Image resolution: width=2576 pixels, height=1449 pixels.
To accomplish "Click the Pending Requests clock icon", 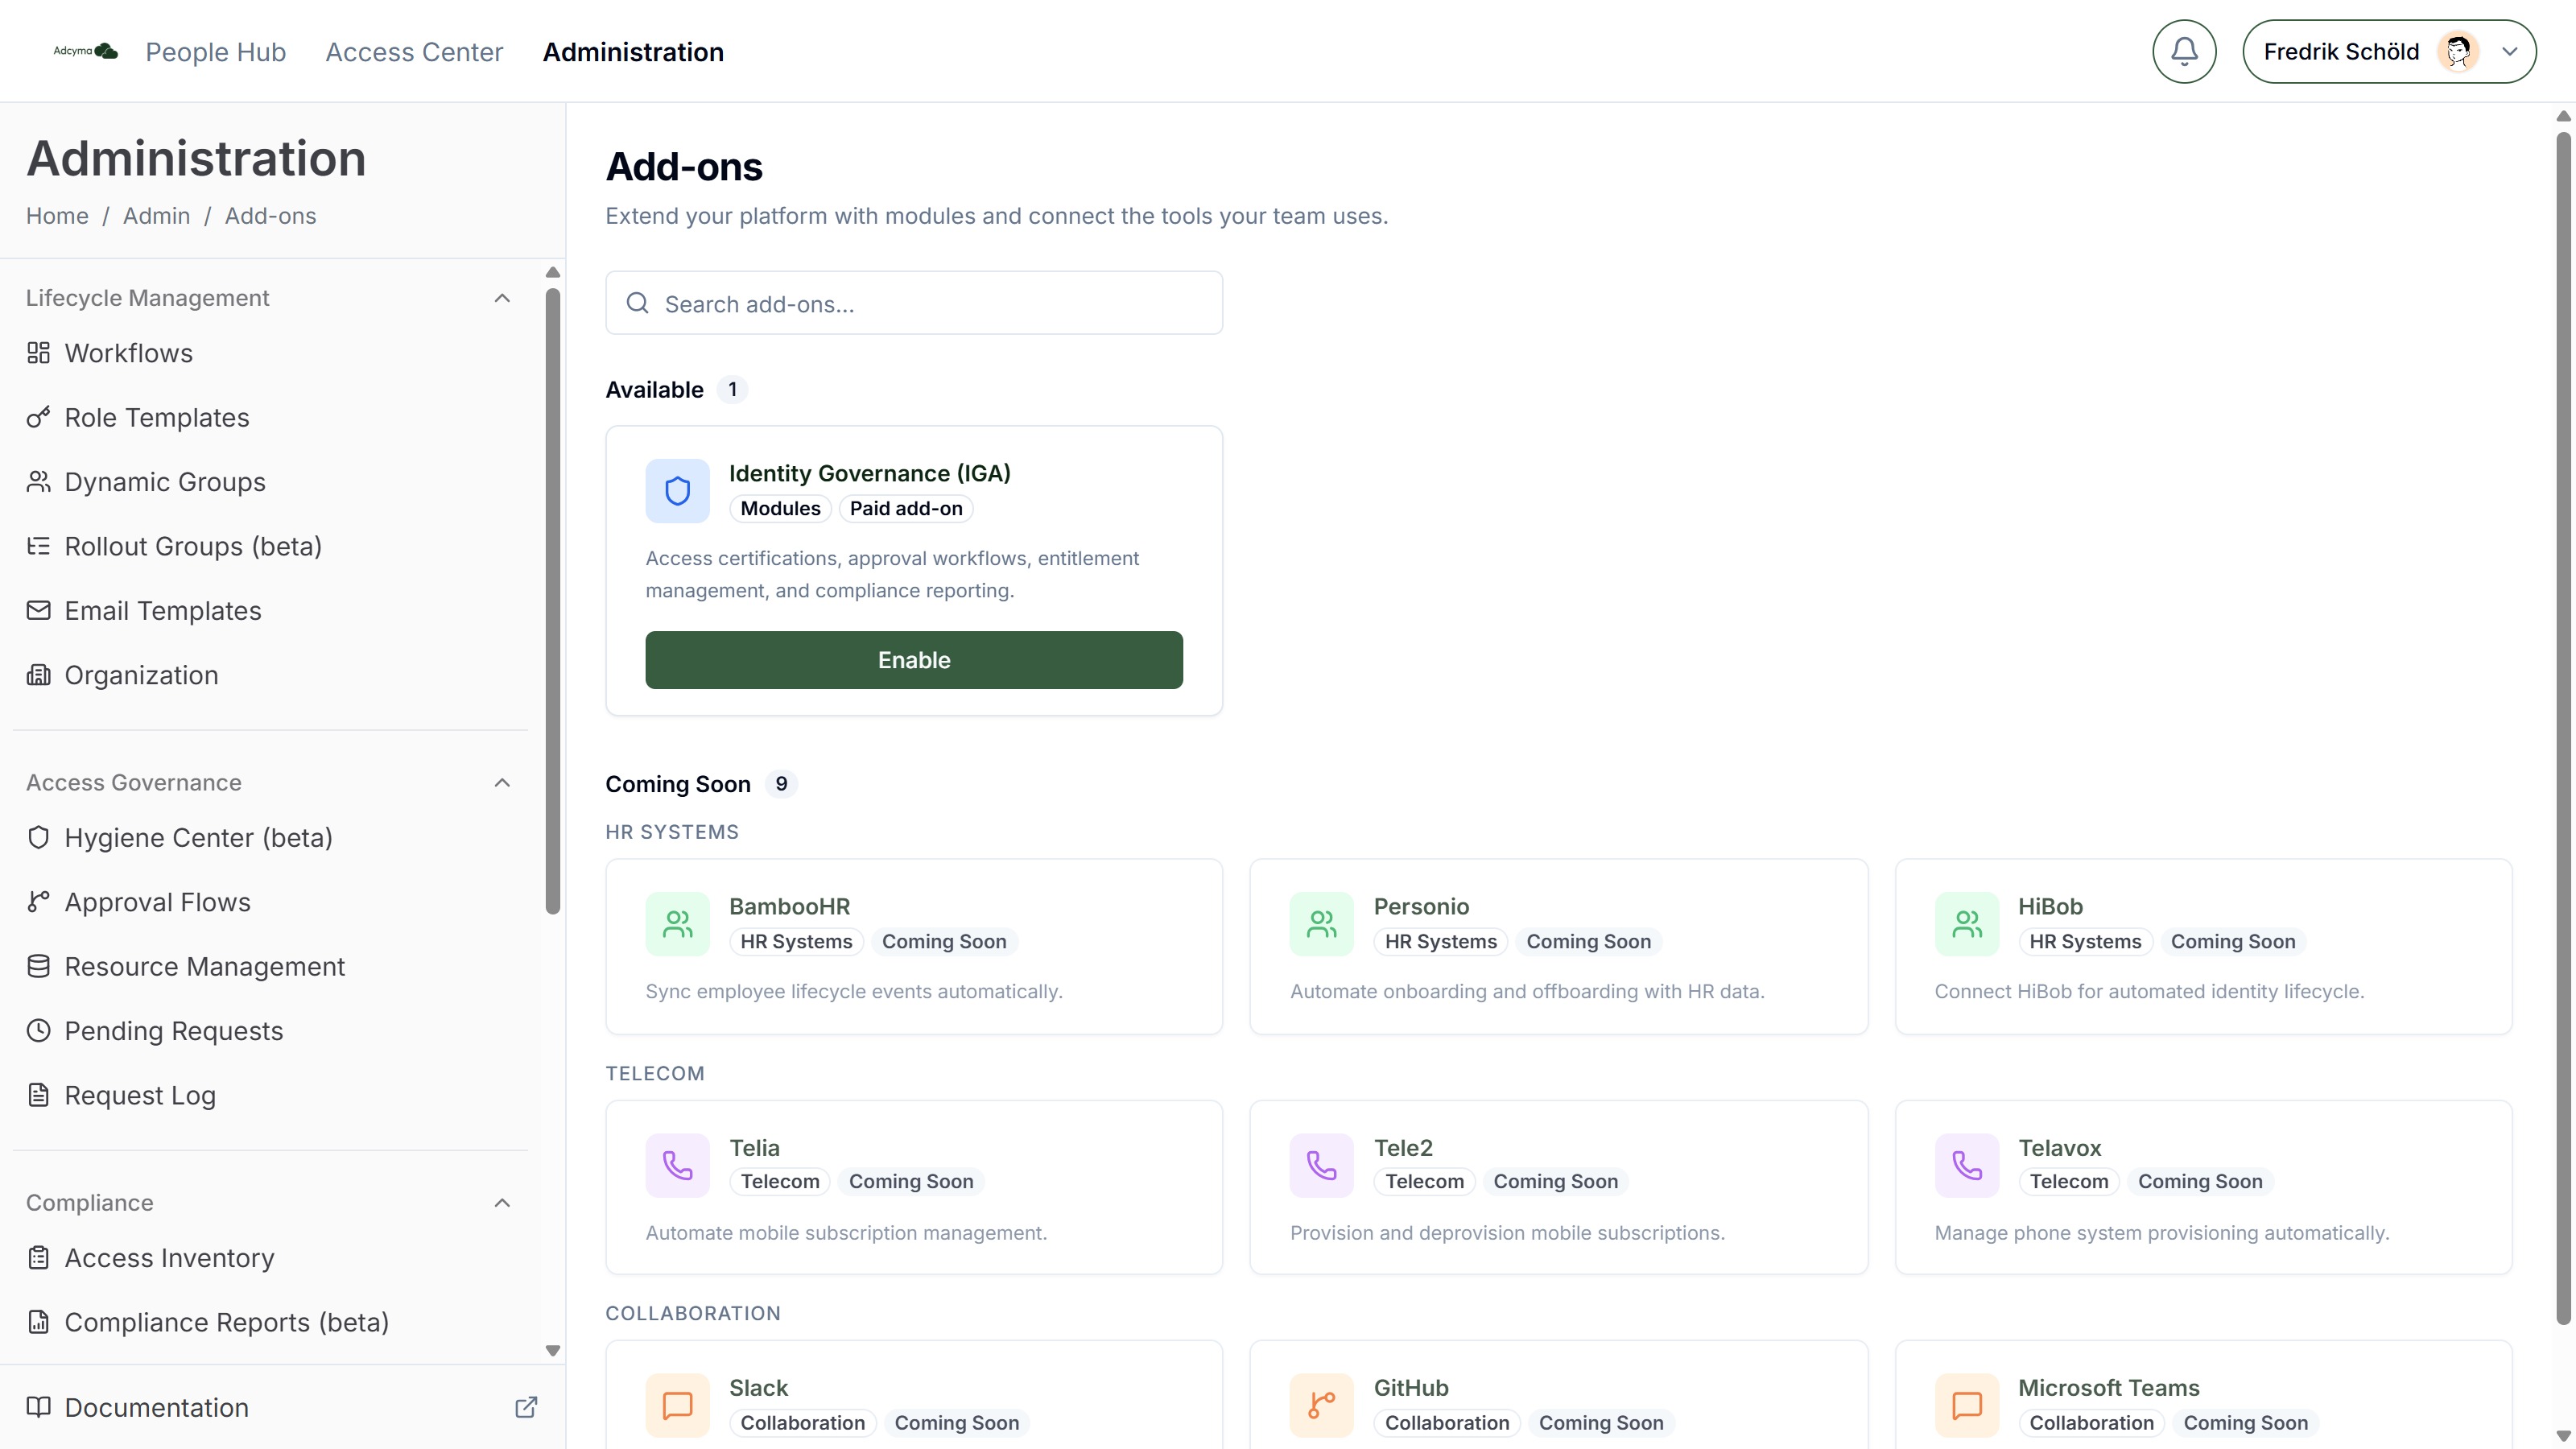I will point(38,1030).
